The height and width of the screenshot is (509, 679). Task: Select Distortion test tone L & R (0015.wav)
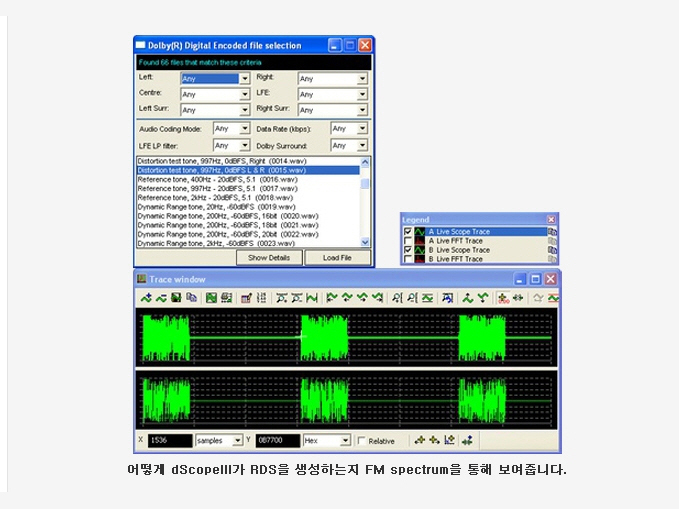(x=248, y=170)
